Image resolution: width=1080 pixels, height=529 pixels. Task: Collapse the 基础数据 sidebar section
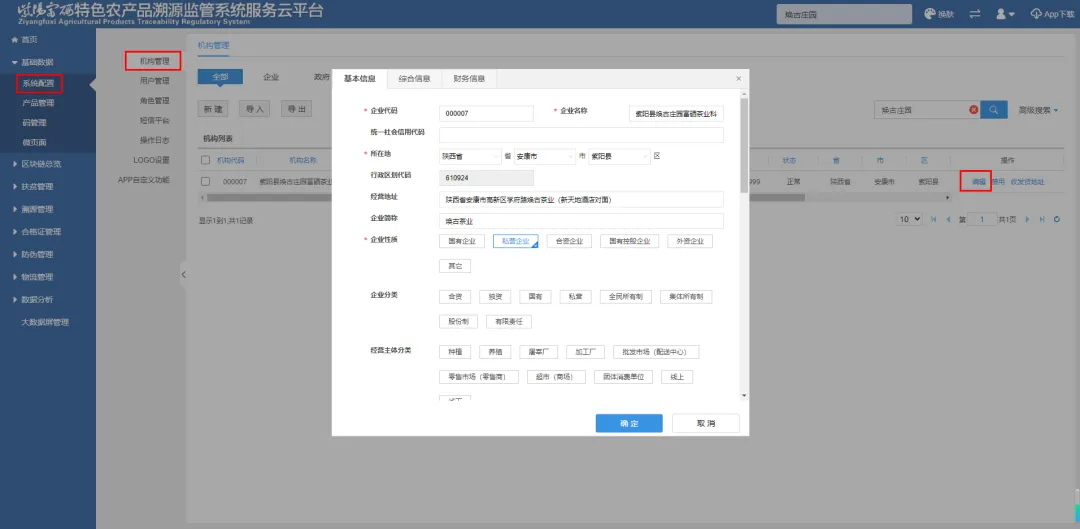tap(37, 63)
